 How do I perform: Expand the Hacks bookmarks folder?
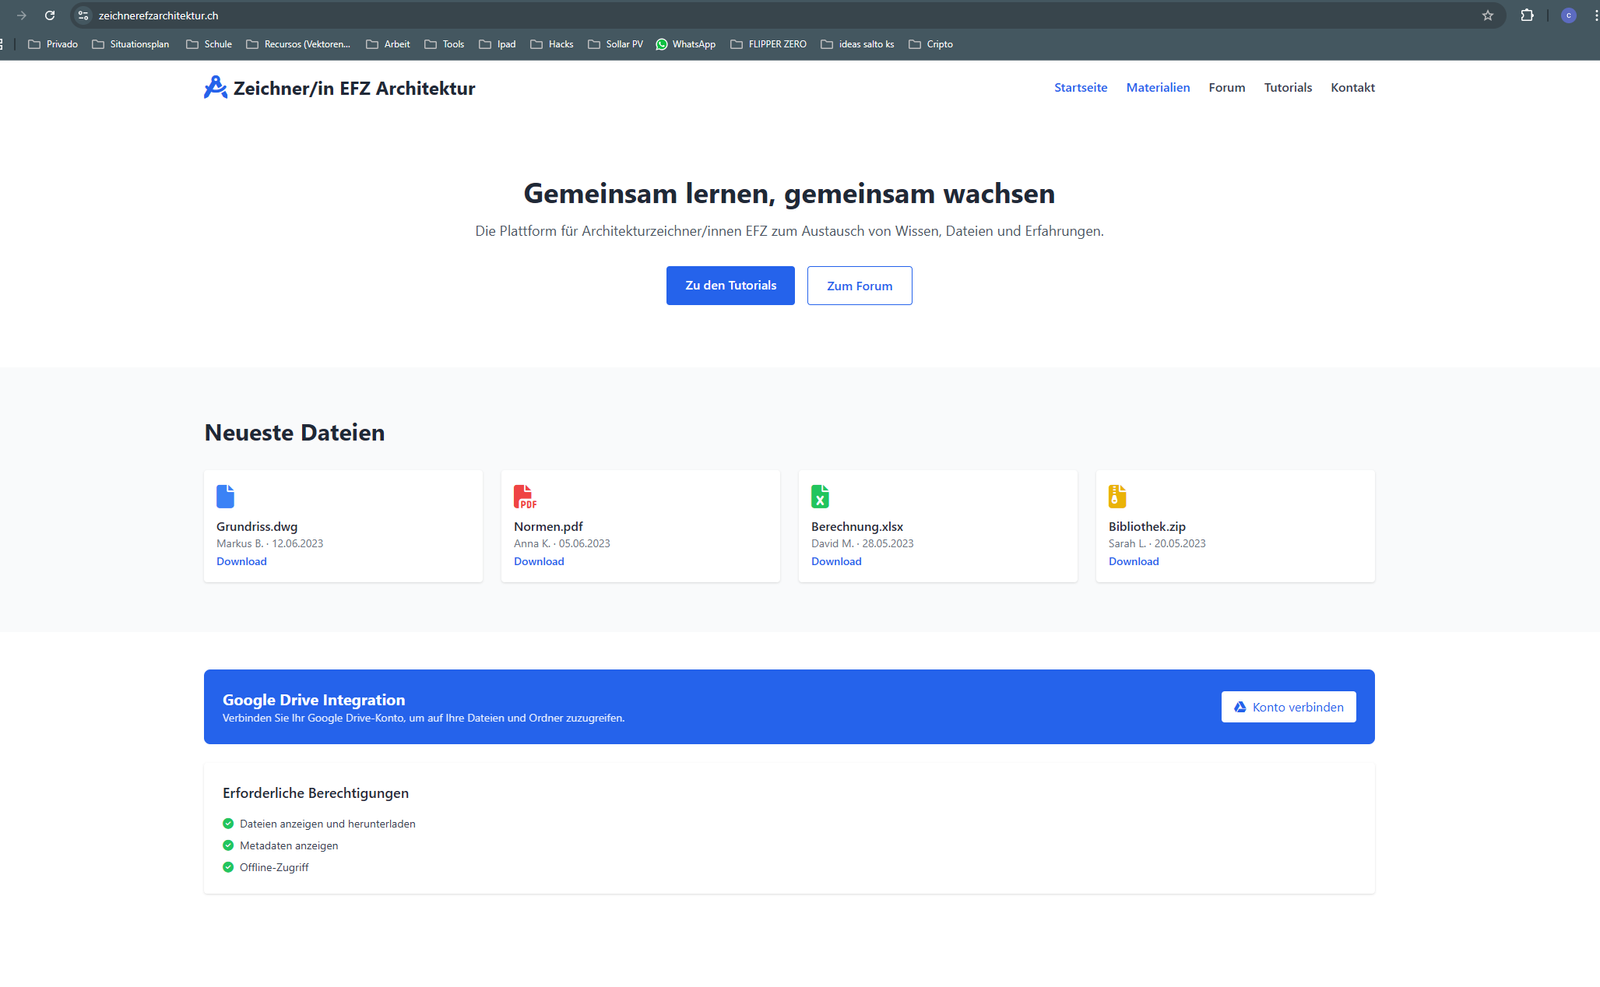pyautogui.click(x=552, y=44)
